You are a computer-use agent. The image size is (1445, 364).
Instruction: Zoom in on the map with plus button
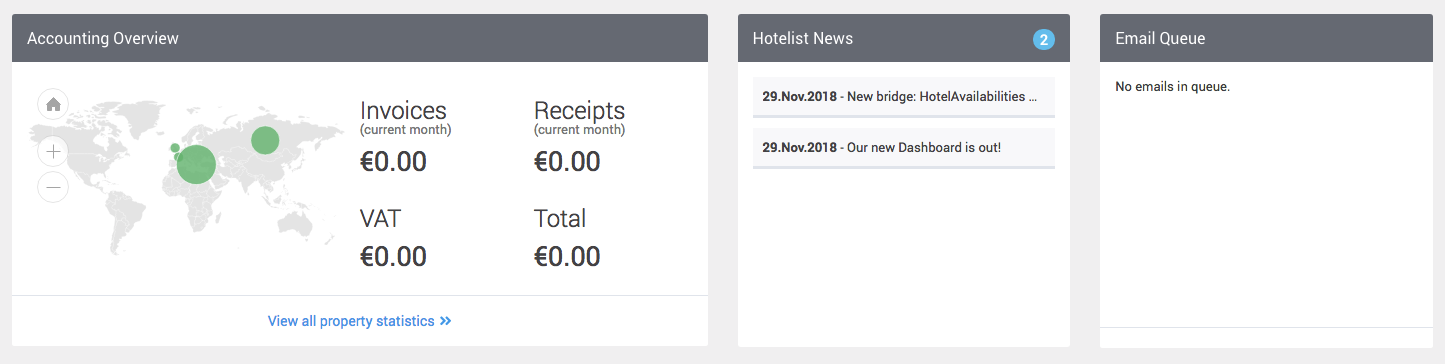[53, 152]
